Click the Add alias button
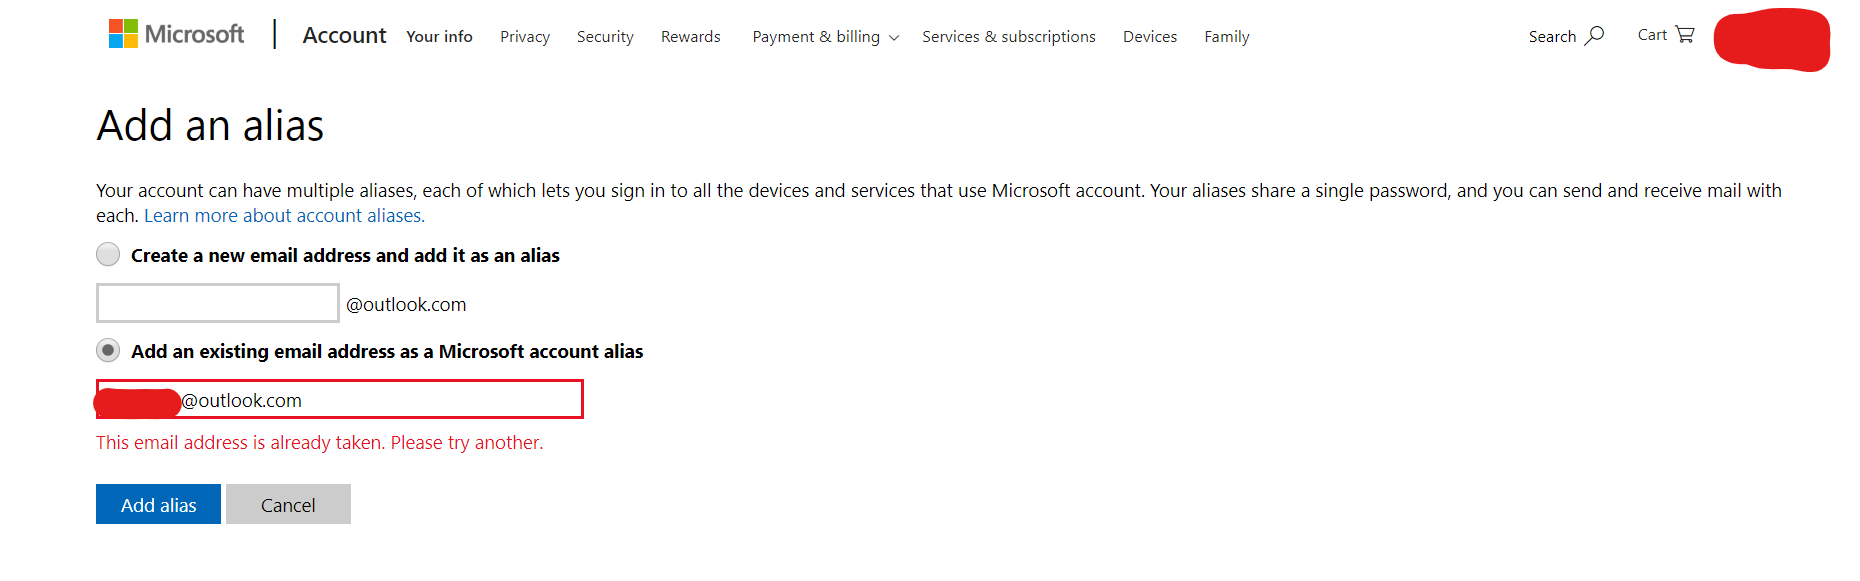 point(158,504)
